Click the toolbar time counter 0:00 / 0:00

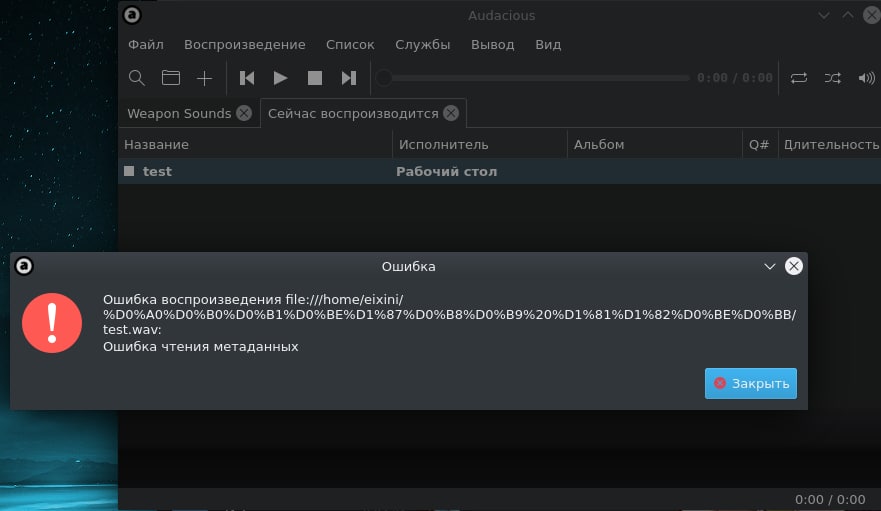pyautogui.click(x=734, y=78)
